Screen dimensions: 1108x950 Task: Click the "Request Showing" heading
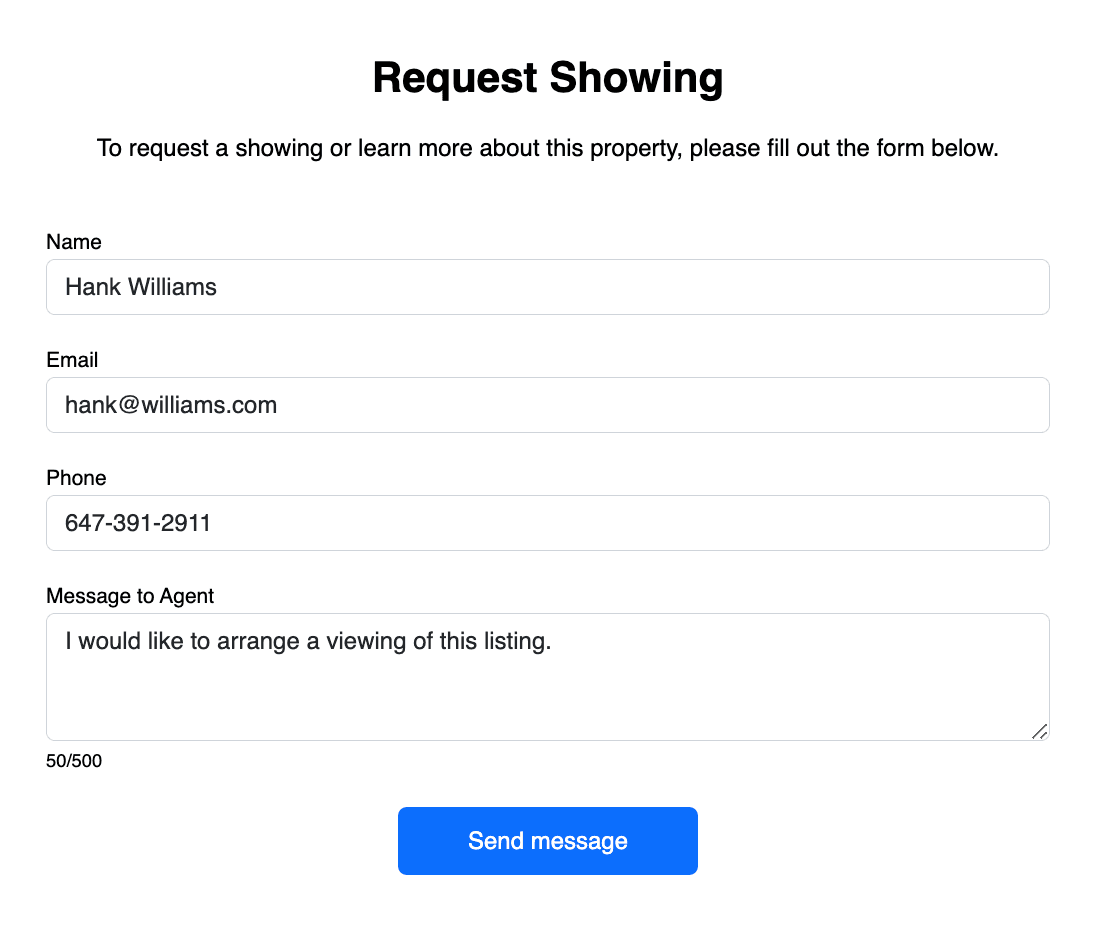point(548,78)
